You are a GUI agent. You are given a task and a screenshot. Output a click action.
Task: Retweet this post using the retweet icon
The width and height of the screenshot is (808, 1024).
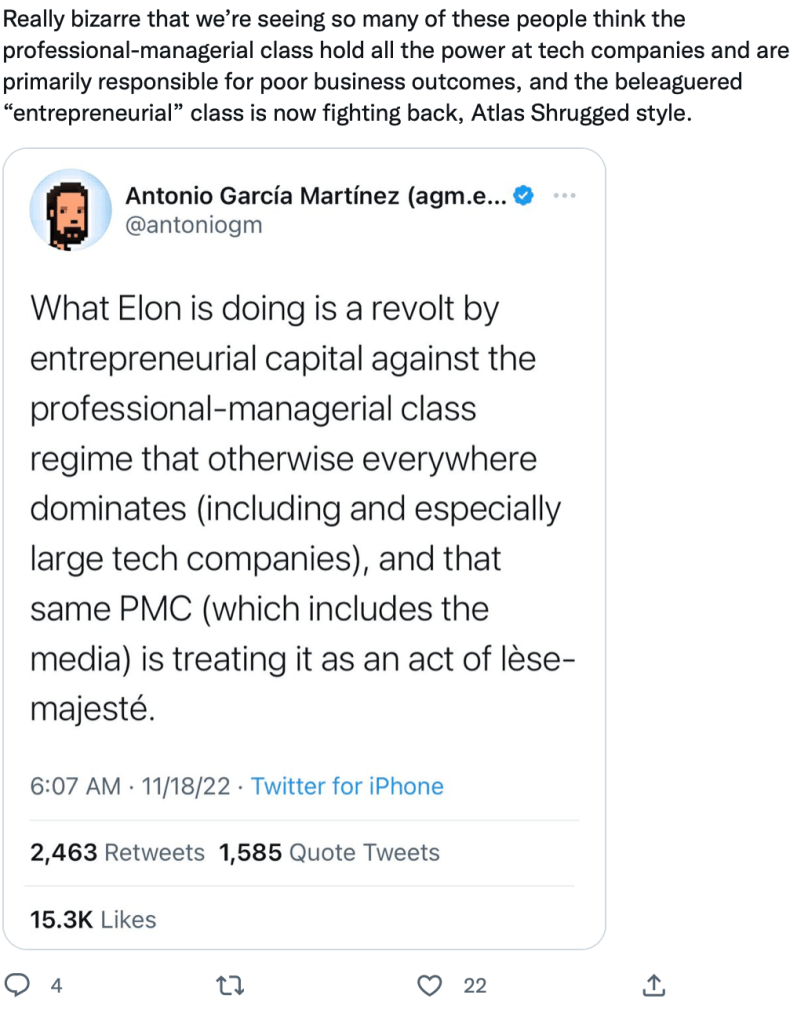point(232,986)
